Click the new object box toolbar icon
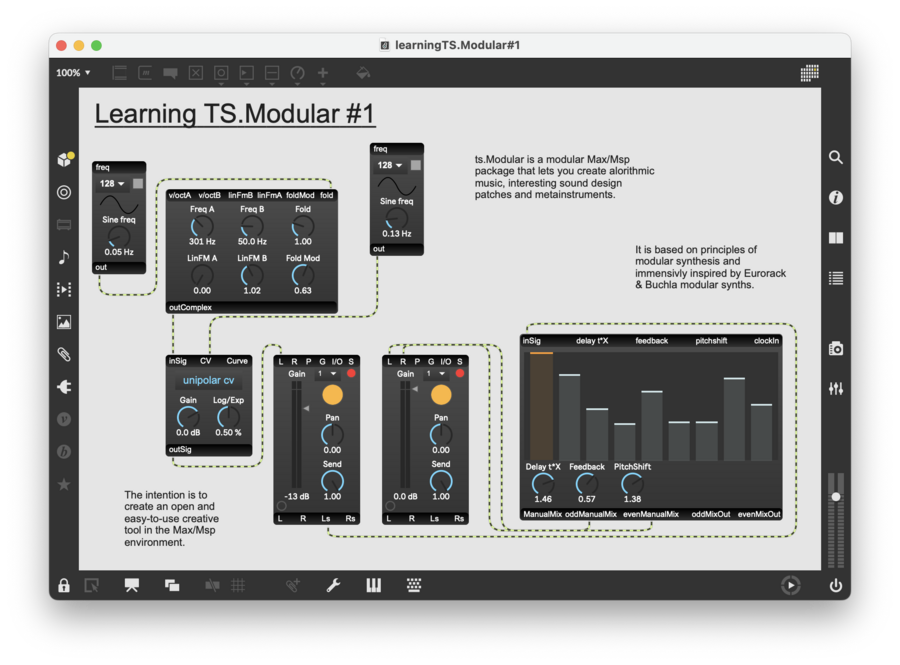900x665 pixels. point(120,73)
